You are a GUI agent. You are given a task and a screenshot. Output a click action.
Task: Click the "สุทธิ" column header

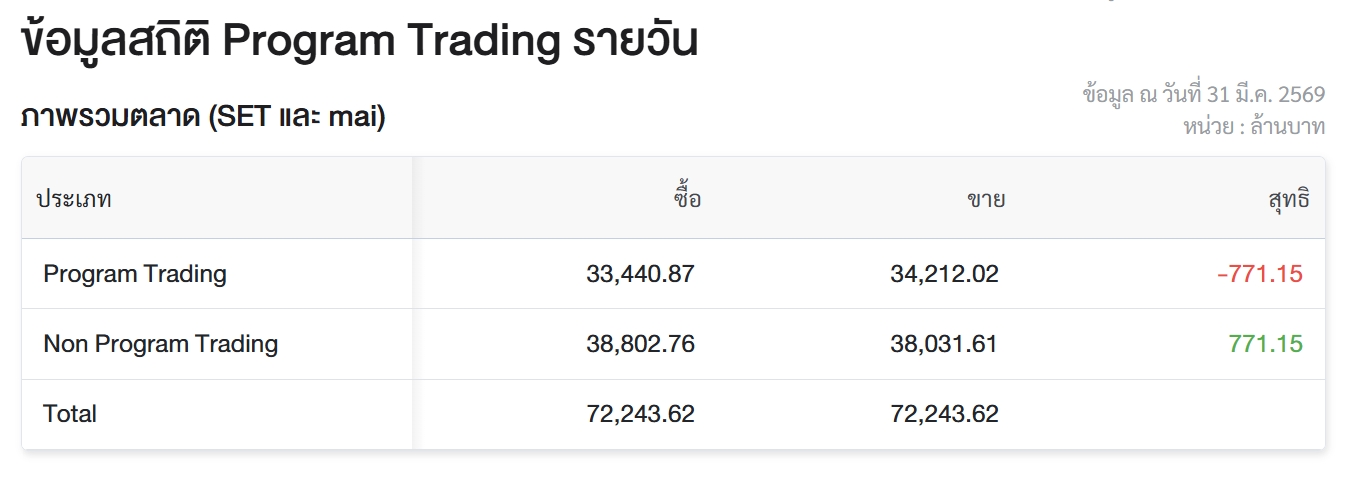point(1288,198)
